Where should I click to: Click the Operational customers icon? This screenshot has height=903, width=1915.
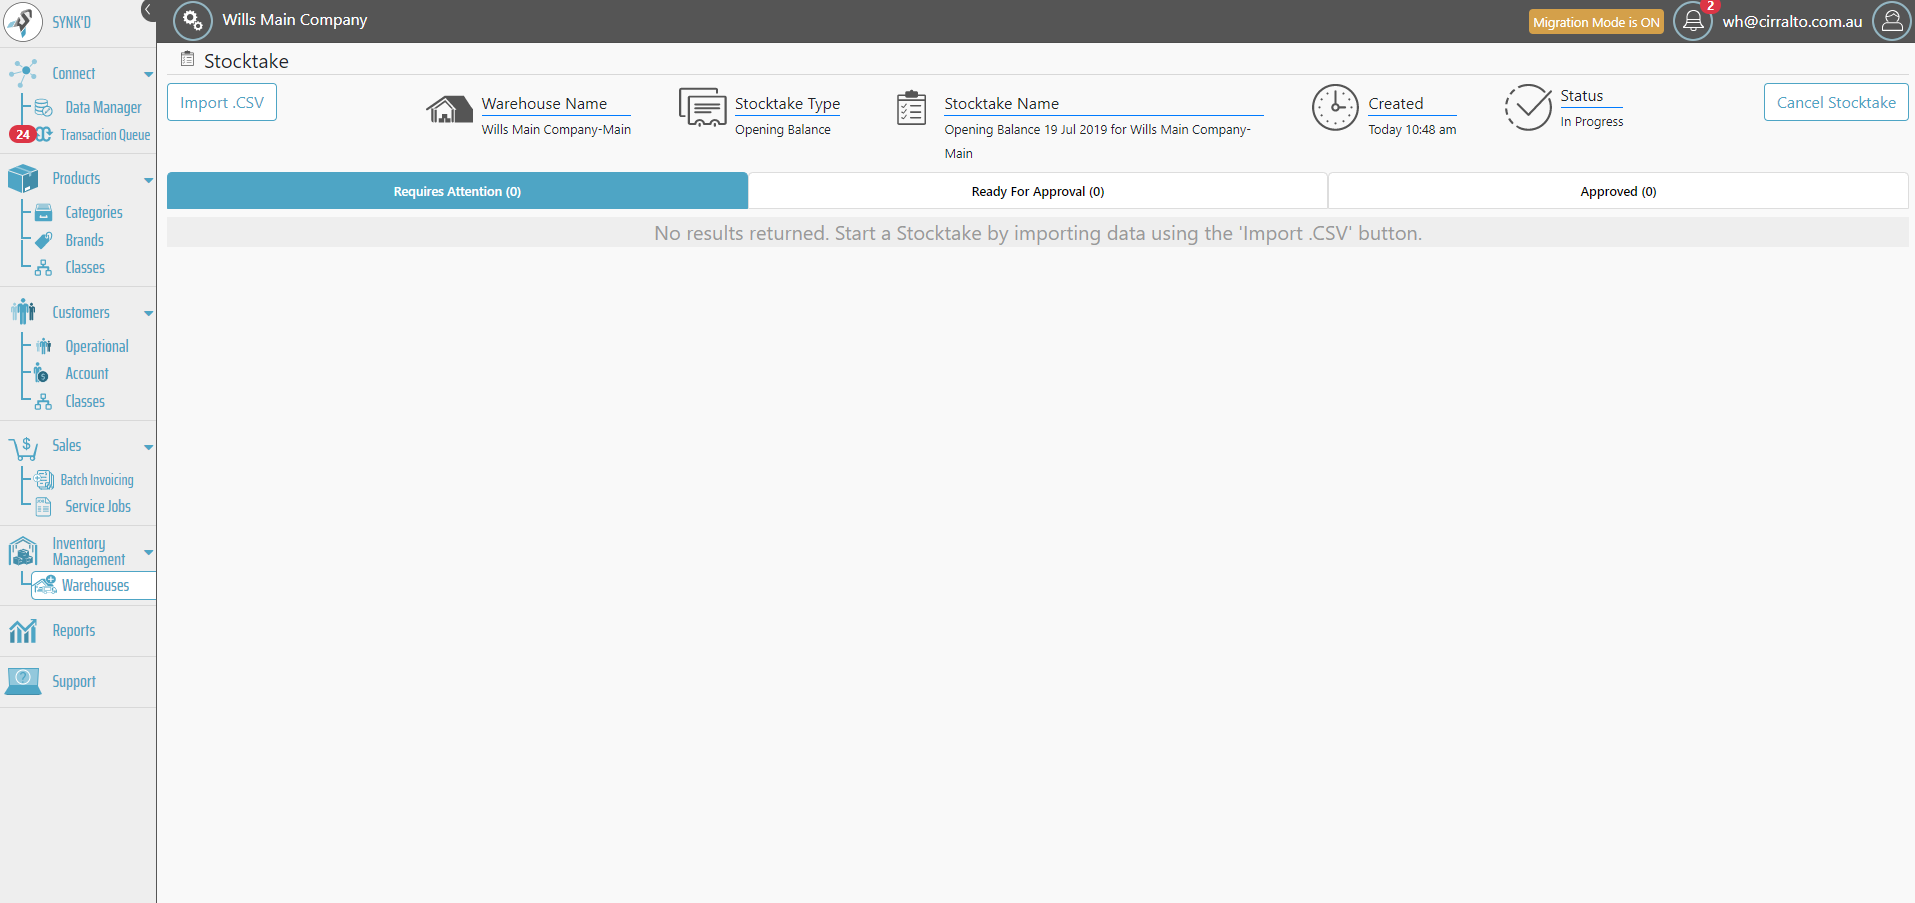(x=44, y=346)
